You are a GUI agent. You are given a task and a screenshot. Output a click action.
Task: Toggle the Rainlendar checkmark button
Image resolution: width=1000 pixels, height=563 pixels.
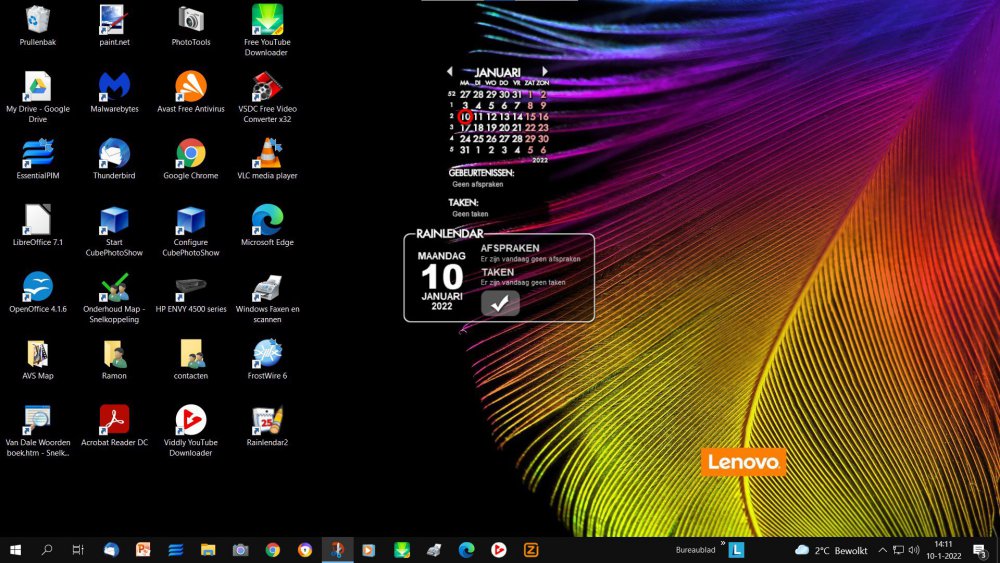click(500, 303)
